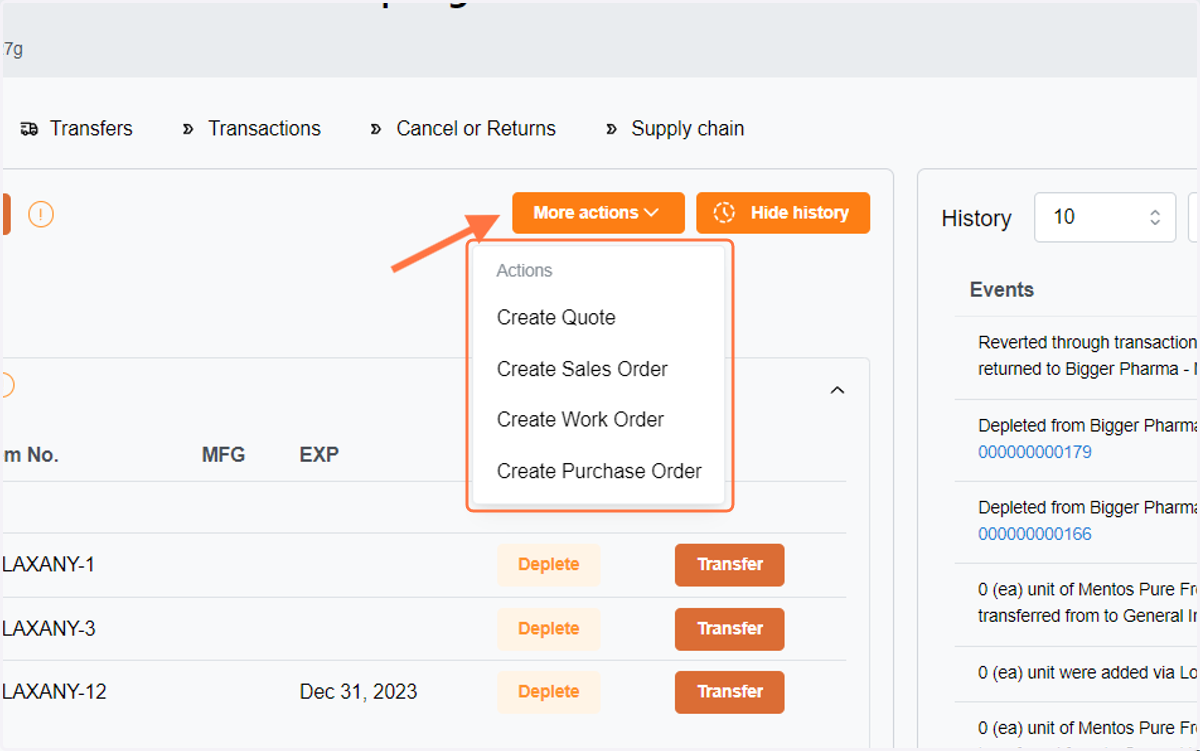This screenshot has height=751, width=1200.
Task: Click the History label
Action: point(976,218)
